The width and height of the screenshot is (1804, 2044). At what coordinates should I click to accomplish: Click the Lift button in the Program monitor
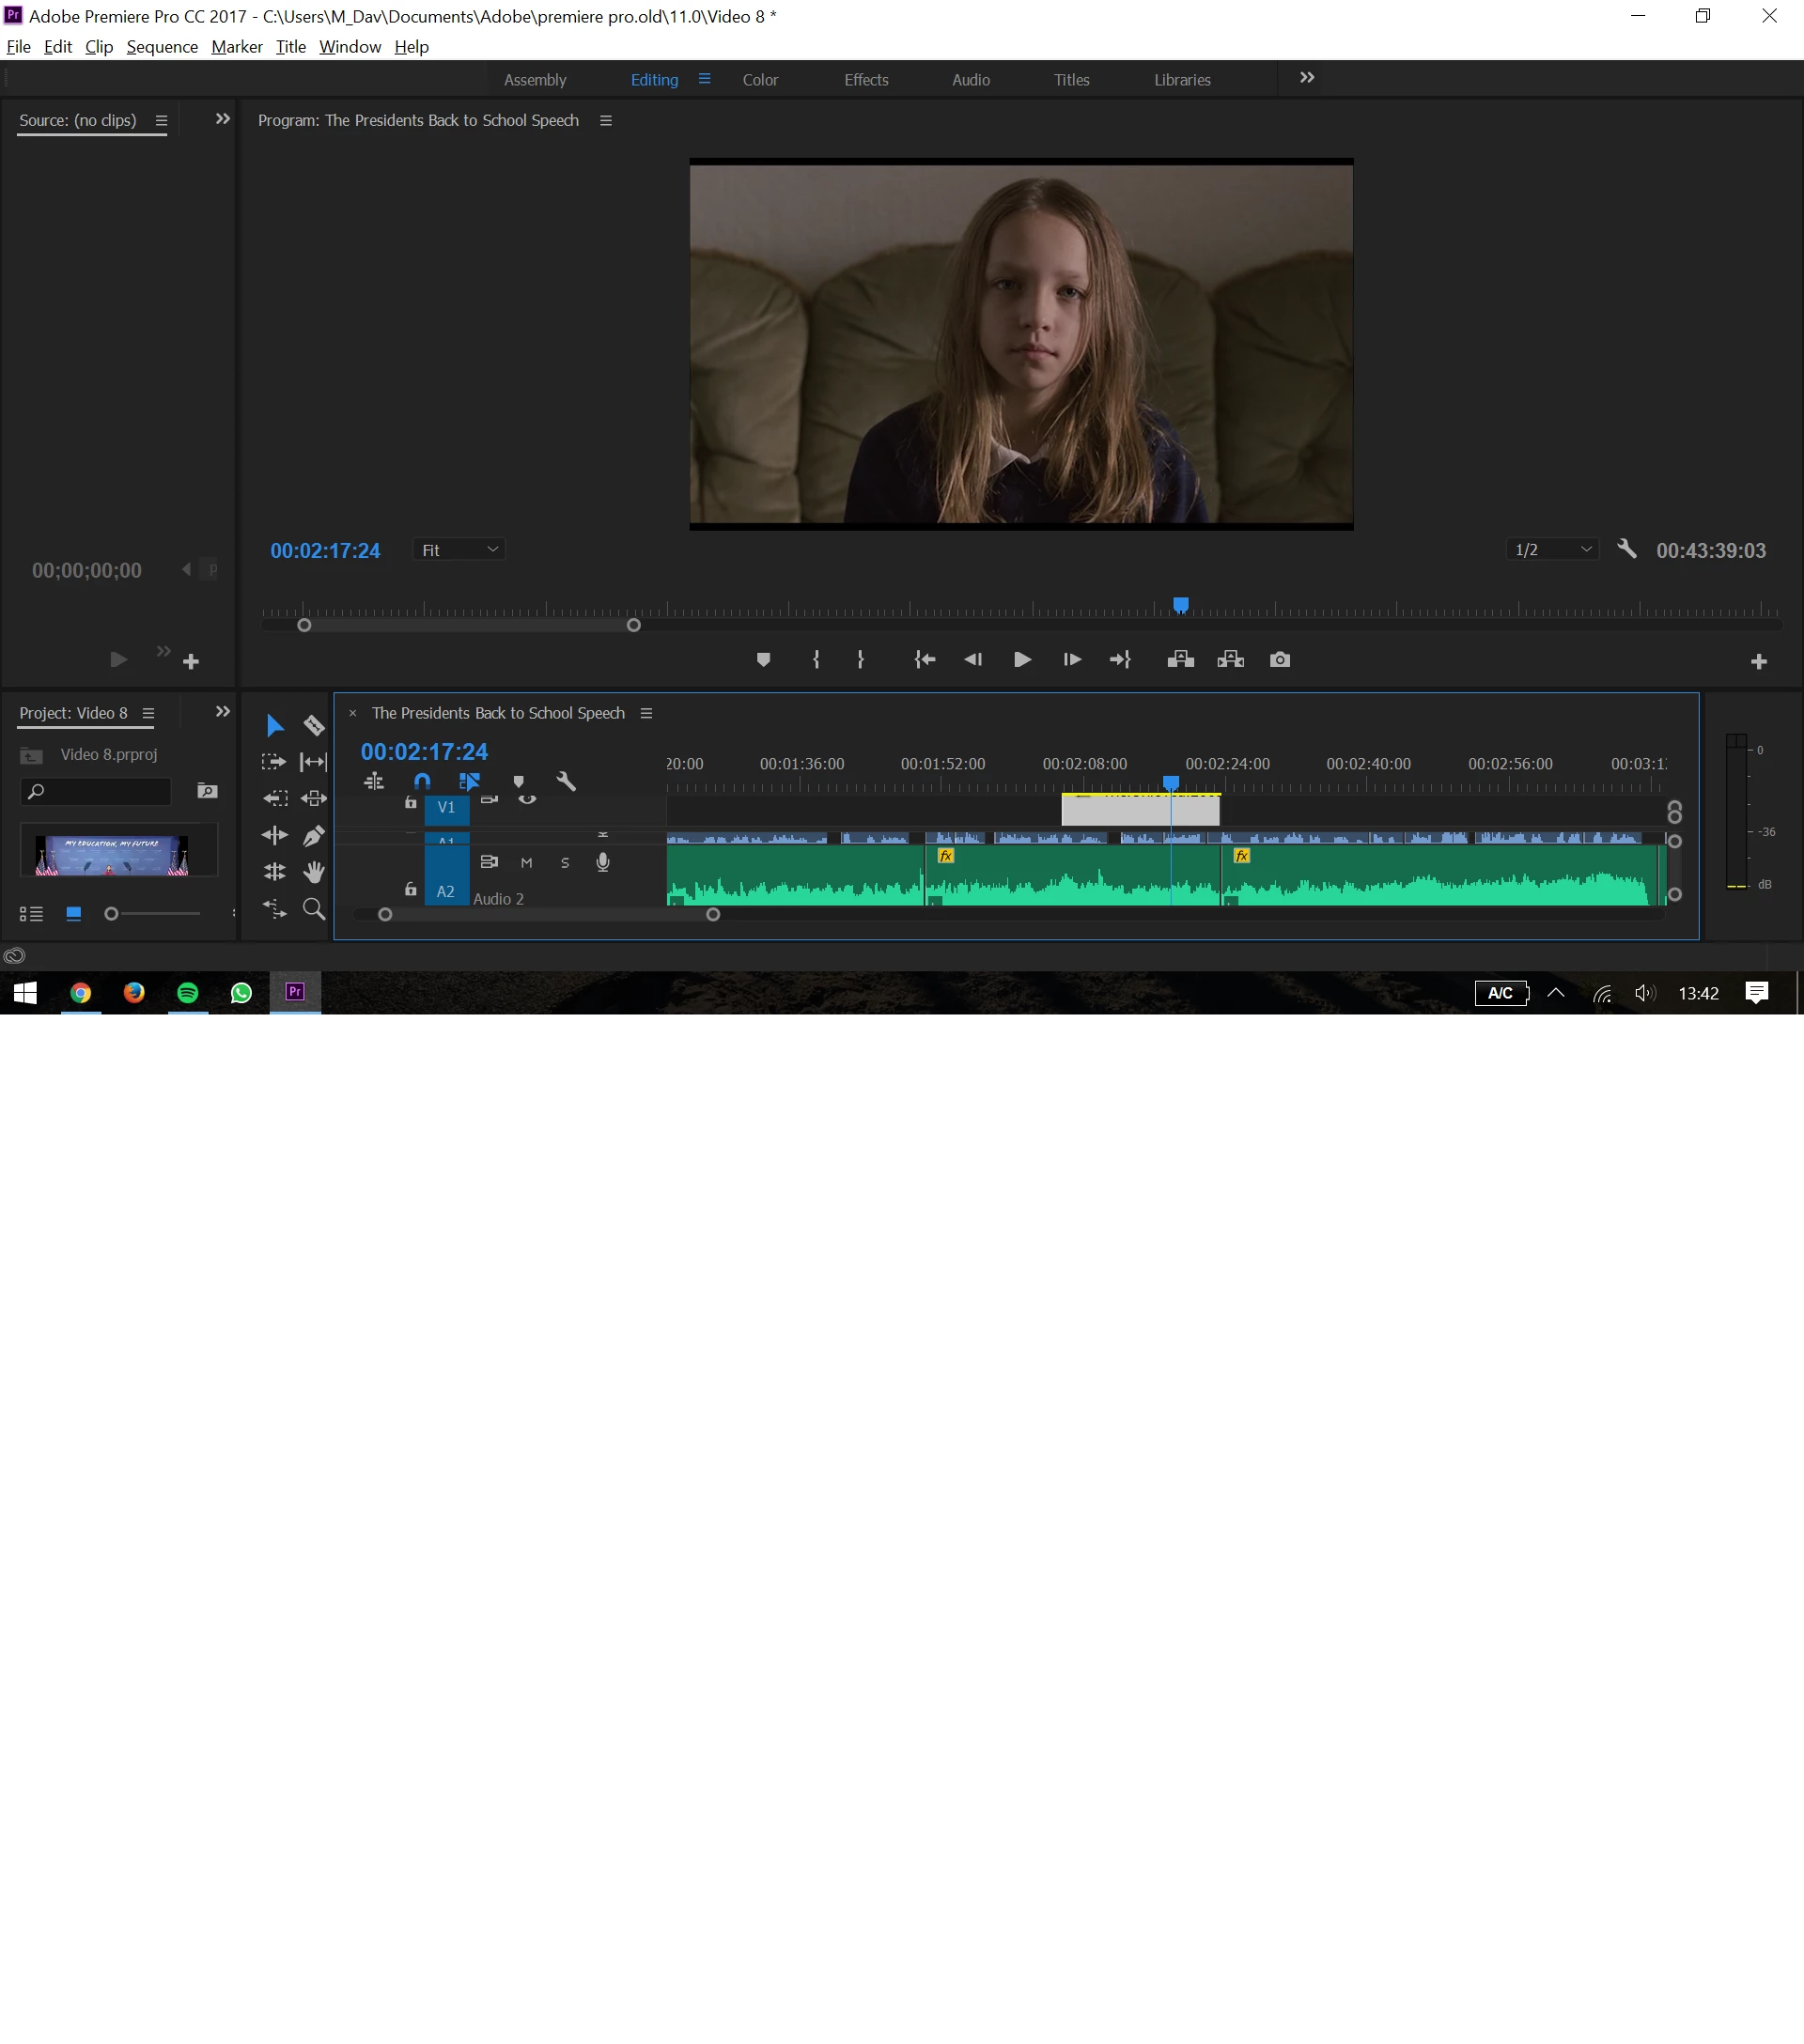click(x=1180, y=660)
